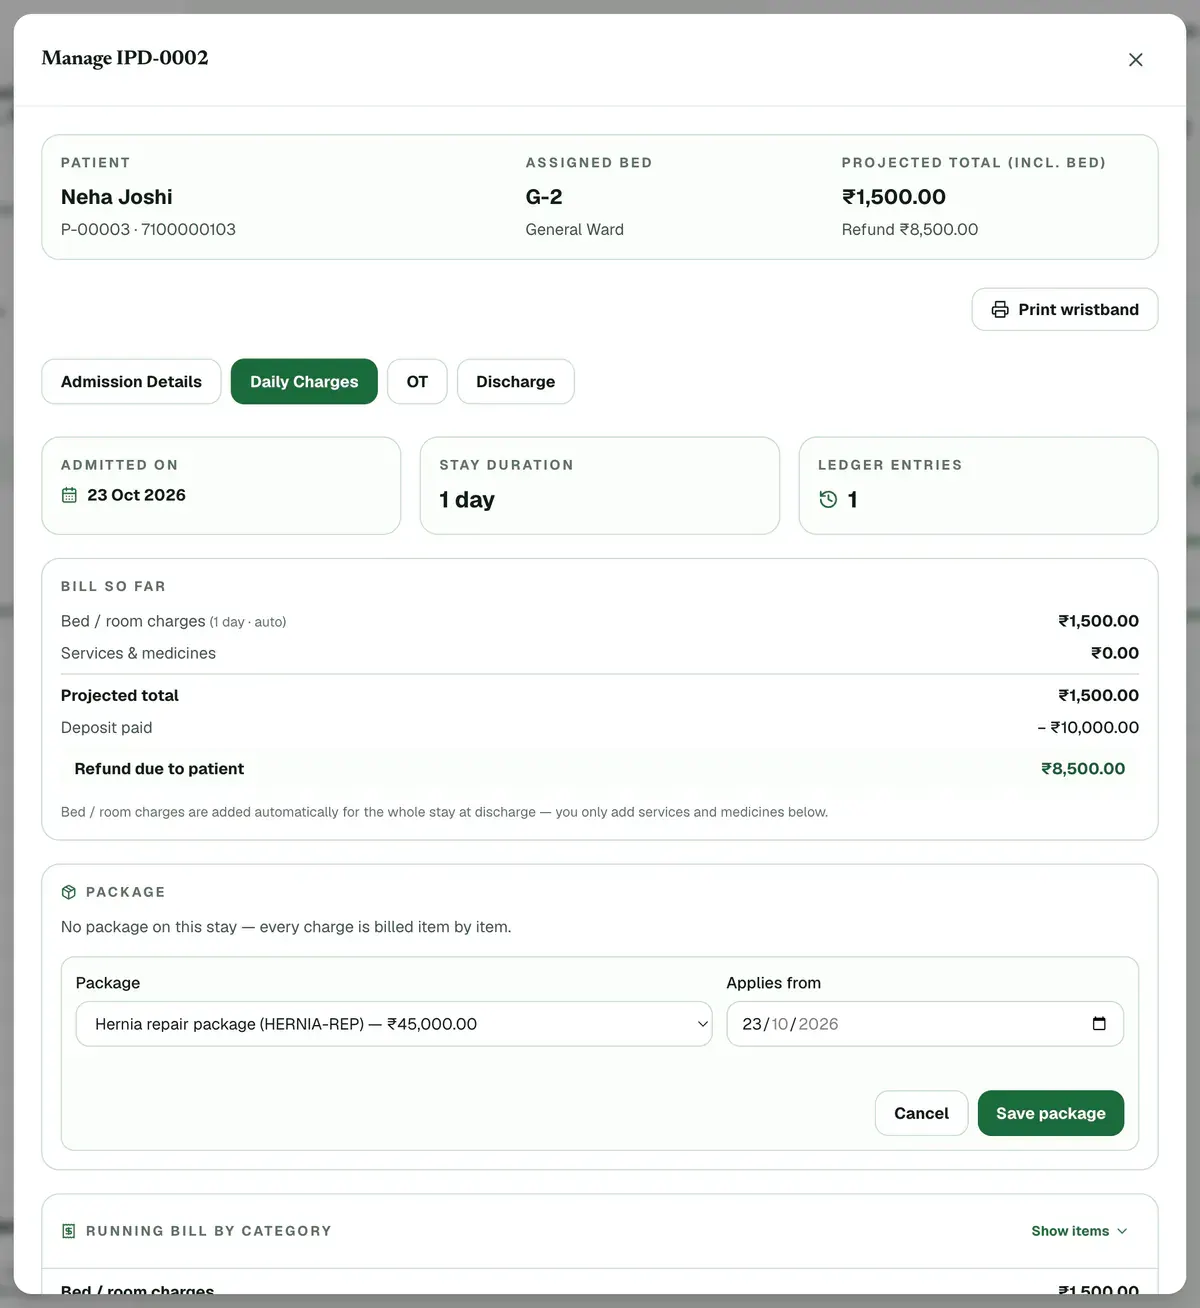The image size is (1200, 1308).
Task: Select patient name Neha Joshi
Action: click(117, 197)
